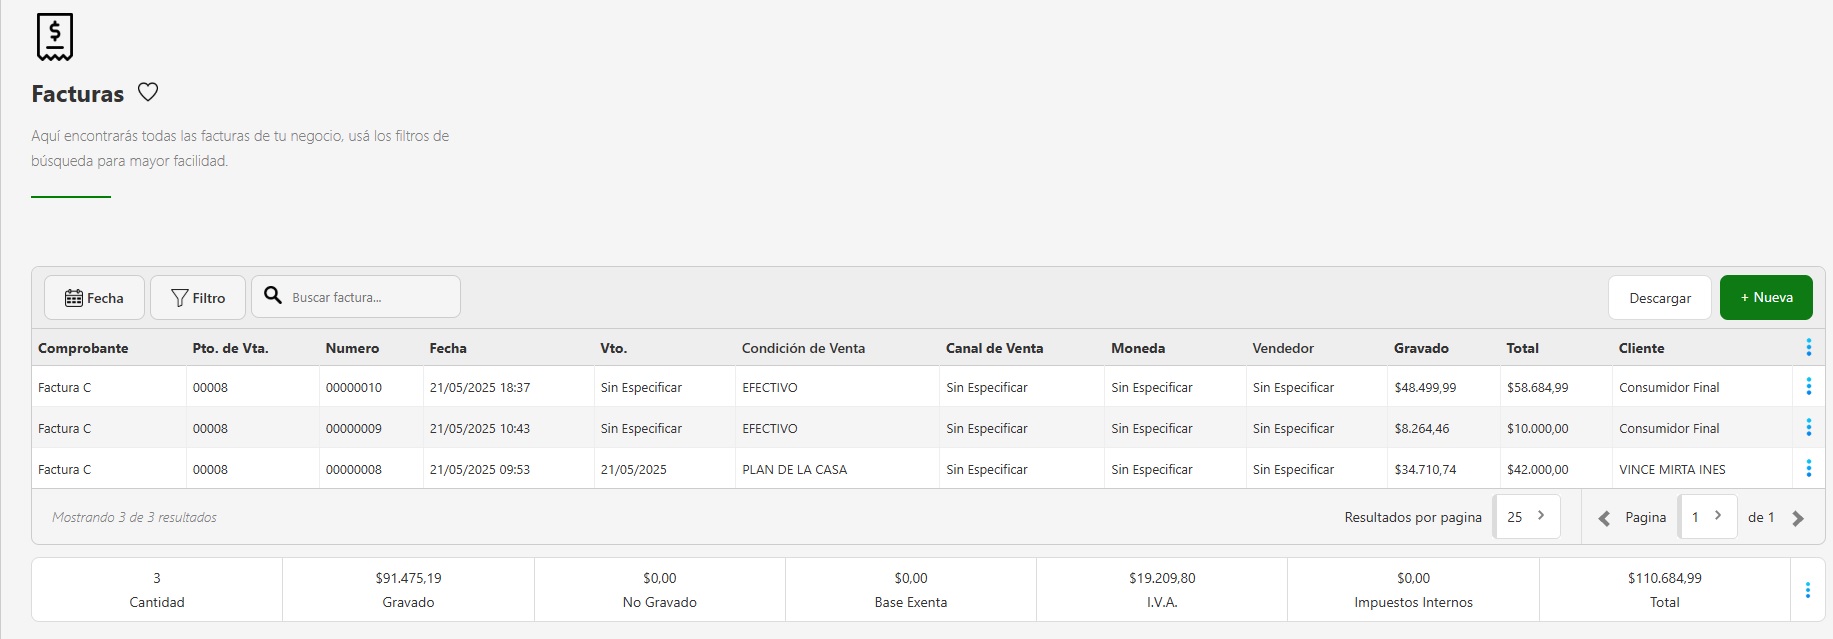Open three-dot menu for invoice 00000010
Screen dimensions: 1833x639
click(x=1808, y=386)
